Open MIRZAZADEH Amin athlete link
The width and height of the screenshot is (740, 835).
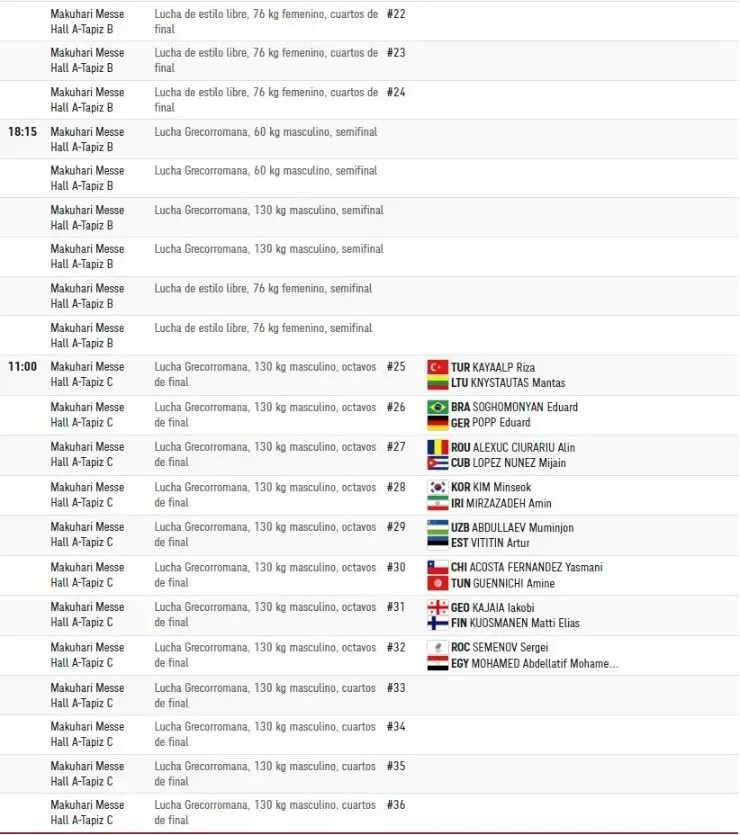point(512,503)
